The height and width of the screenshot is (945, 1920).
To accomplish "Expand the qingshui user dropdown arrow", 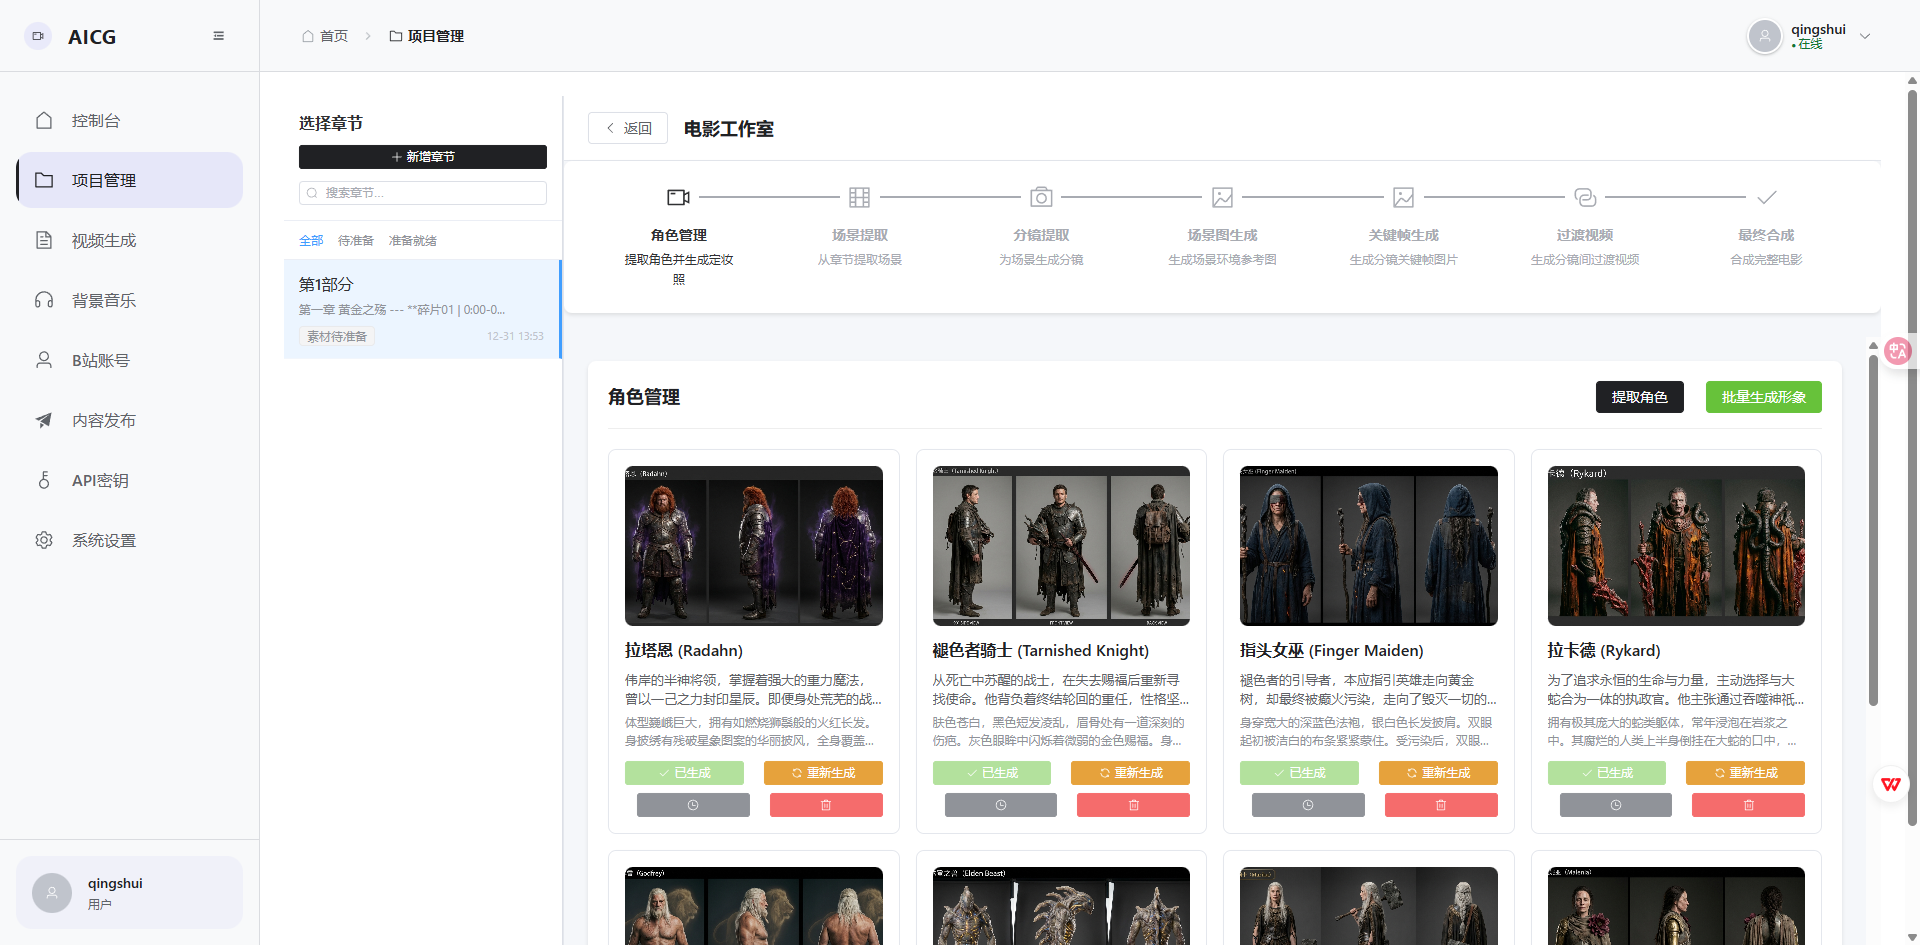I will 1865,36.
